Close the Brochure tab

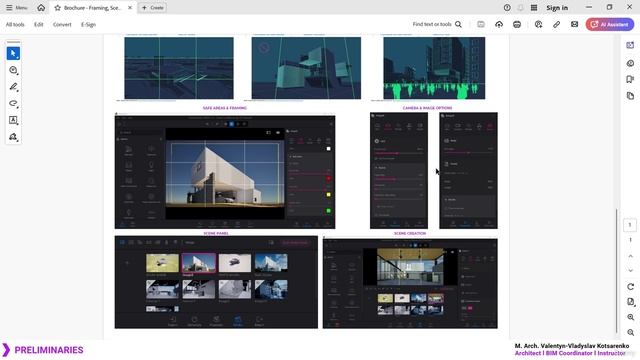130,8
